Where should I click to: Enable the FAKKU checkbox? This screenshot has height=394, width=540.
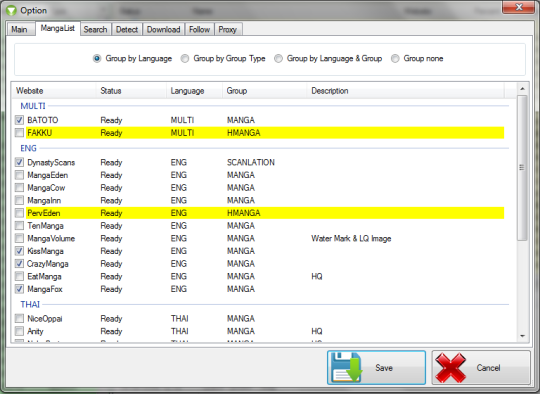[x=19, y=133]
